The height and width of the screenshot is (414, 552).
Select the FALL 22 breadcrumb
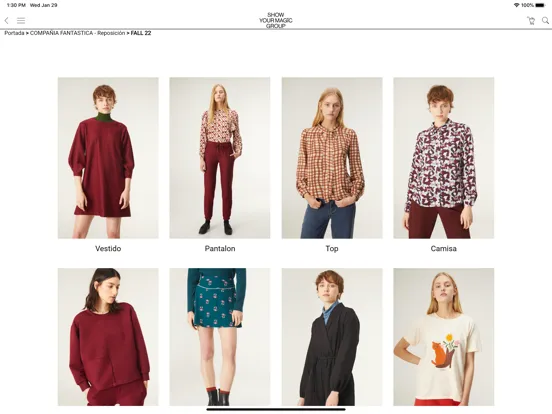141,33
